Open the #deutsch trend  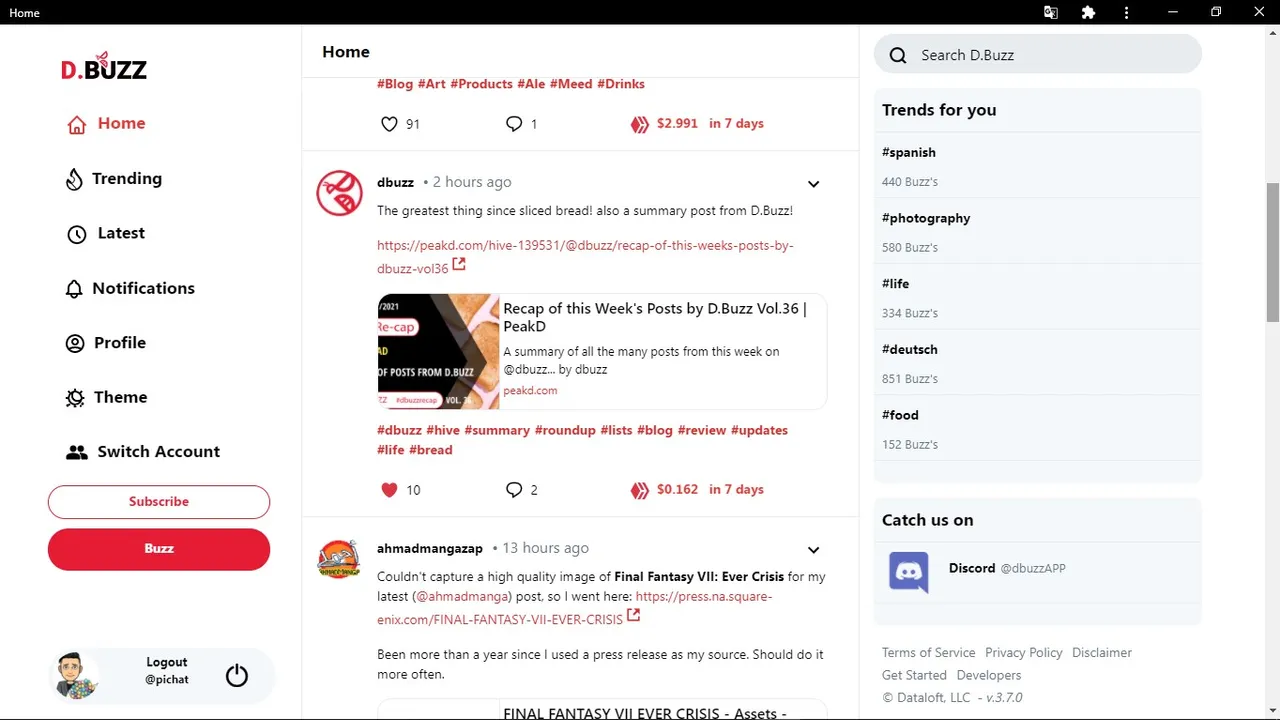click(x=910, y=350)
